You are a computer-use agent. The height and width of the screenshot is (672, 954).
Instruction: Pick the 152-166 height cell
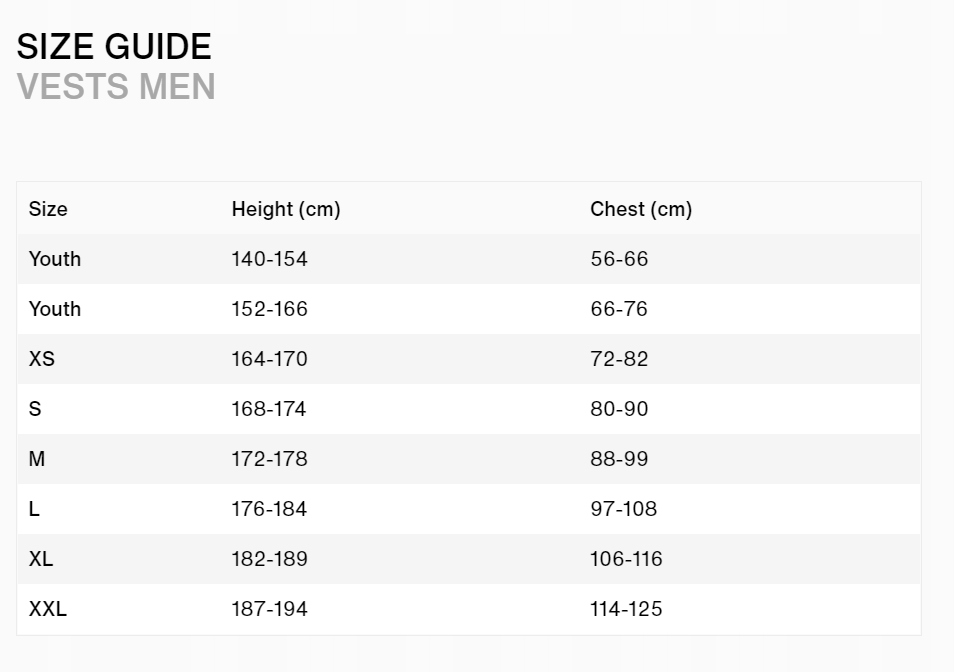[269, 309]
